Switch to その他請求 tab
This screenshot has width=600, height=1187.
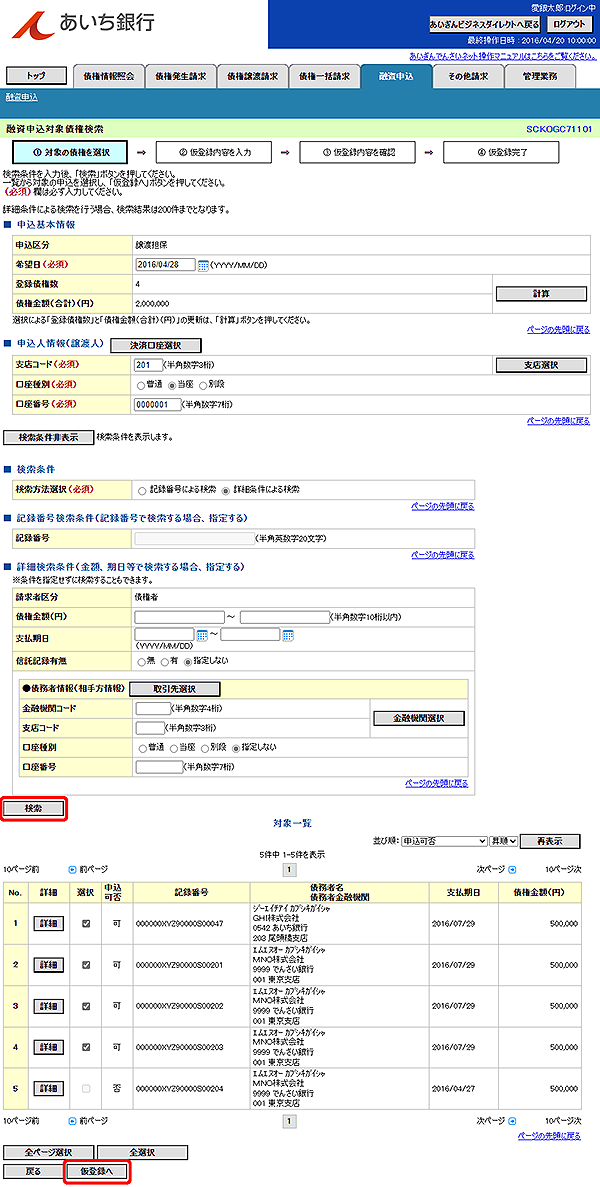click(x=468, y=76)
